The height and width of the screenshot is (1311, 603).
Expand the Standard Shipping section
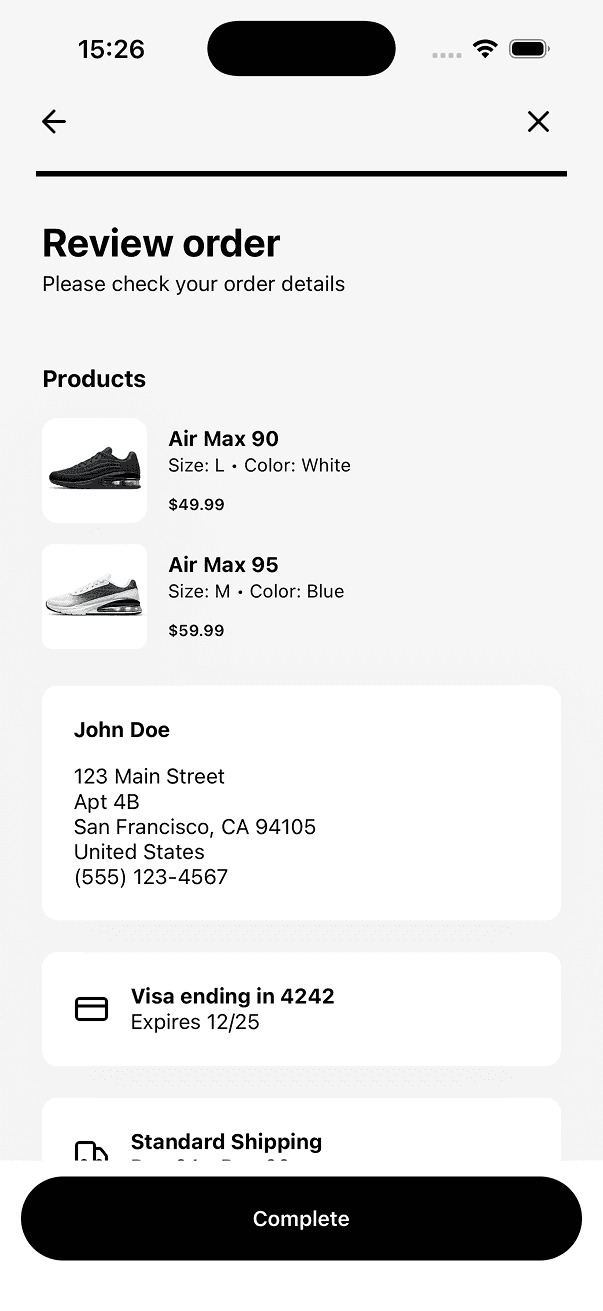[x=300, y=1140]
